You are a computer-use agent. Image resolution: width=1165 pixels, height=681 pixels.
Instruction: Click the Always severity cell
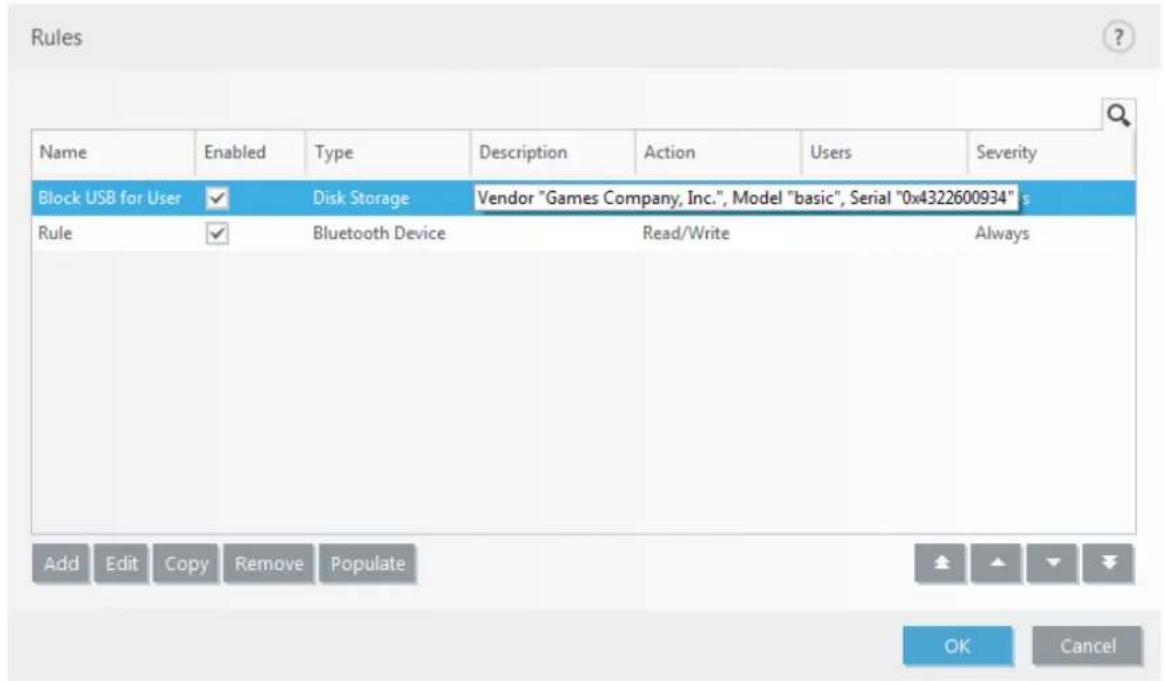(1002, 233)
